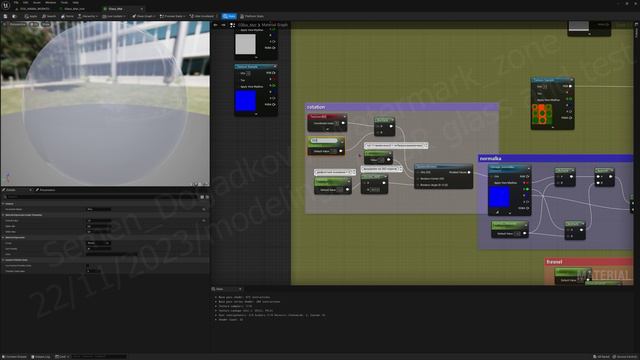Open the Perspective viewport dropdown
640x360 pixels.
tap(18, 24)
